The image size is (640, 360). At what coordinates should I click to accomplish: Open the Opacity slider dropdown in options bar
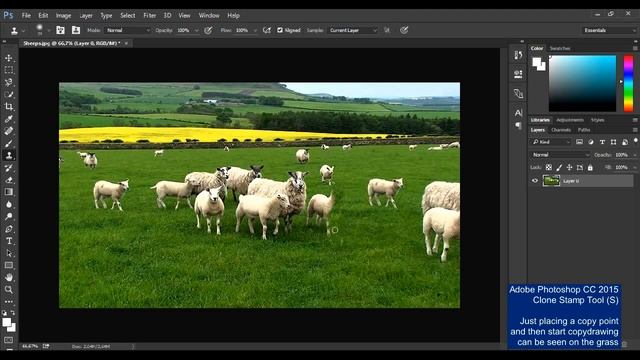[x=196, y=31]
